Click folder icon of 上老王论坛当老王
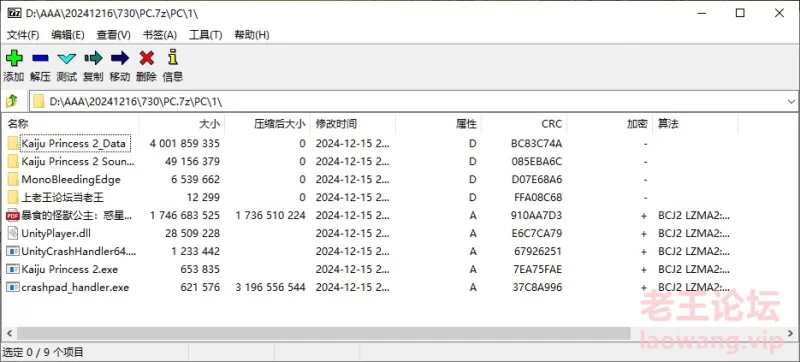800x362 pixels. tap(13, 197)
